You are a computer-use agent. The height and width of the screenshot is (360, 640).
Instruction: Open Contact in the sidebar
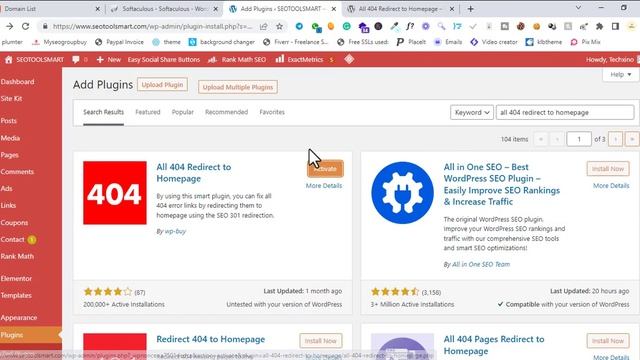pos(13,240)
